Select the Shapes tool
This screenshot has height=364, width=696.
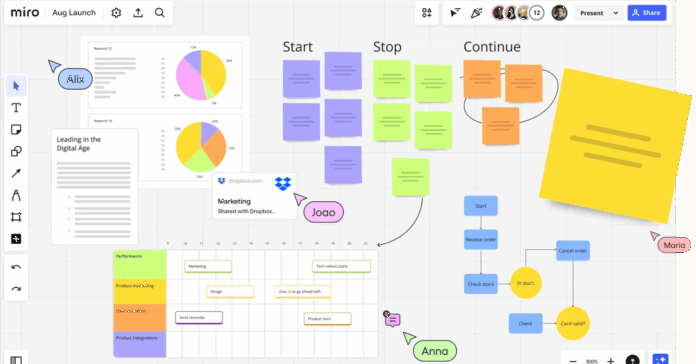click(16, 151)
